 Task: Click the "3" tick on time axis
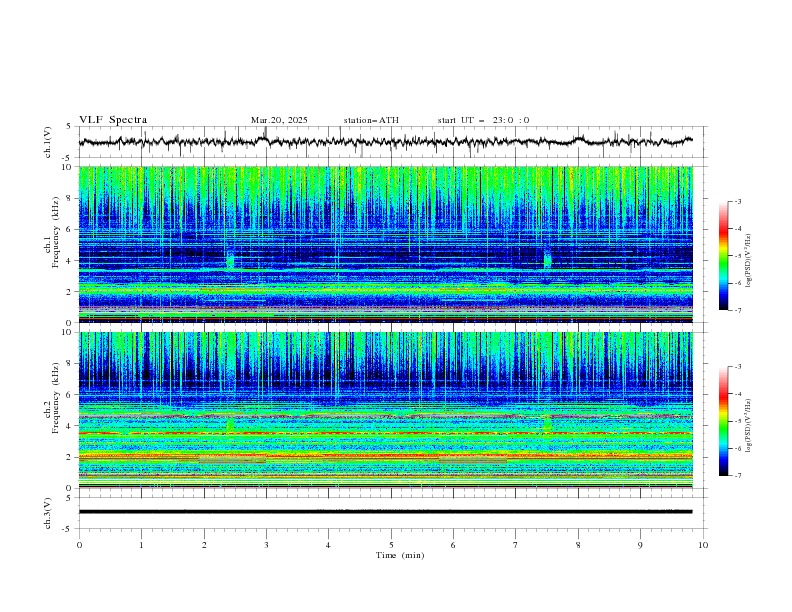(266, 545)
